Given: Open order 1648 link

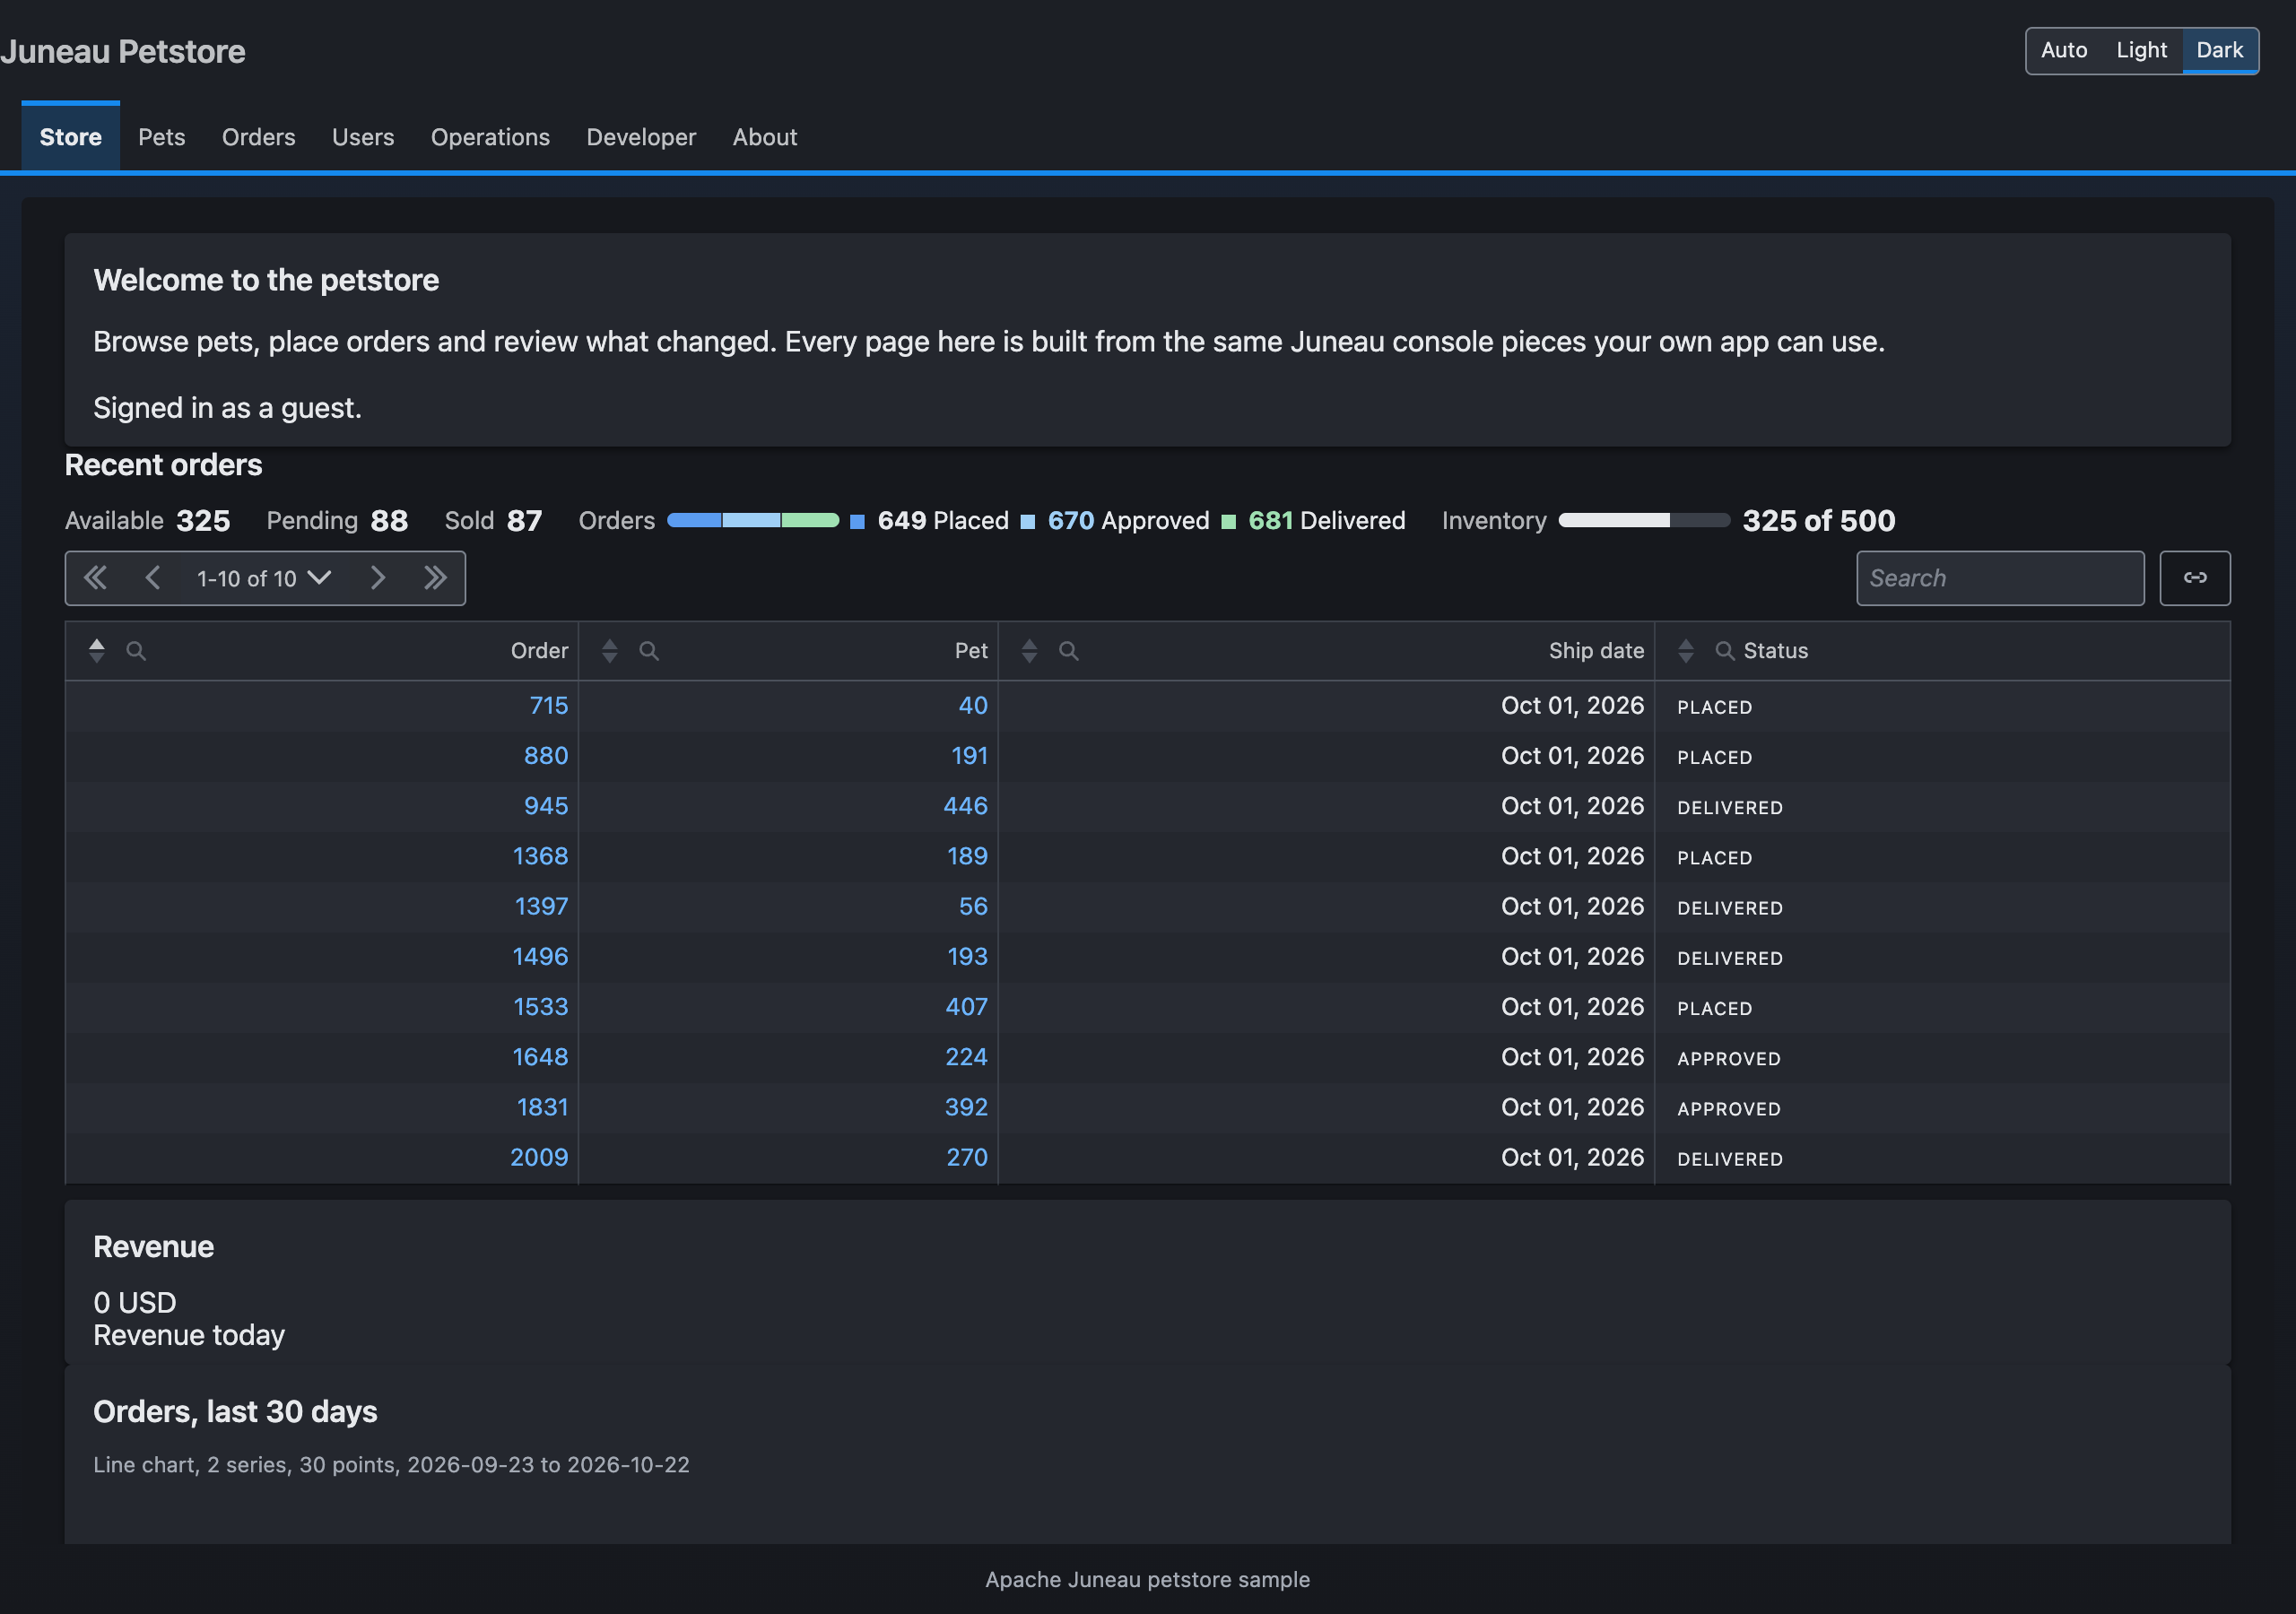Looking at the screenshot, I should coord(540,1057).
